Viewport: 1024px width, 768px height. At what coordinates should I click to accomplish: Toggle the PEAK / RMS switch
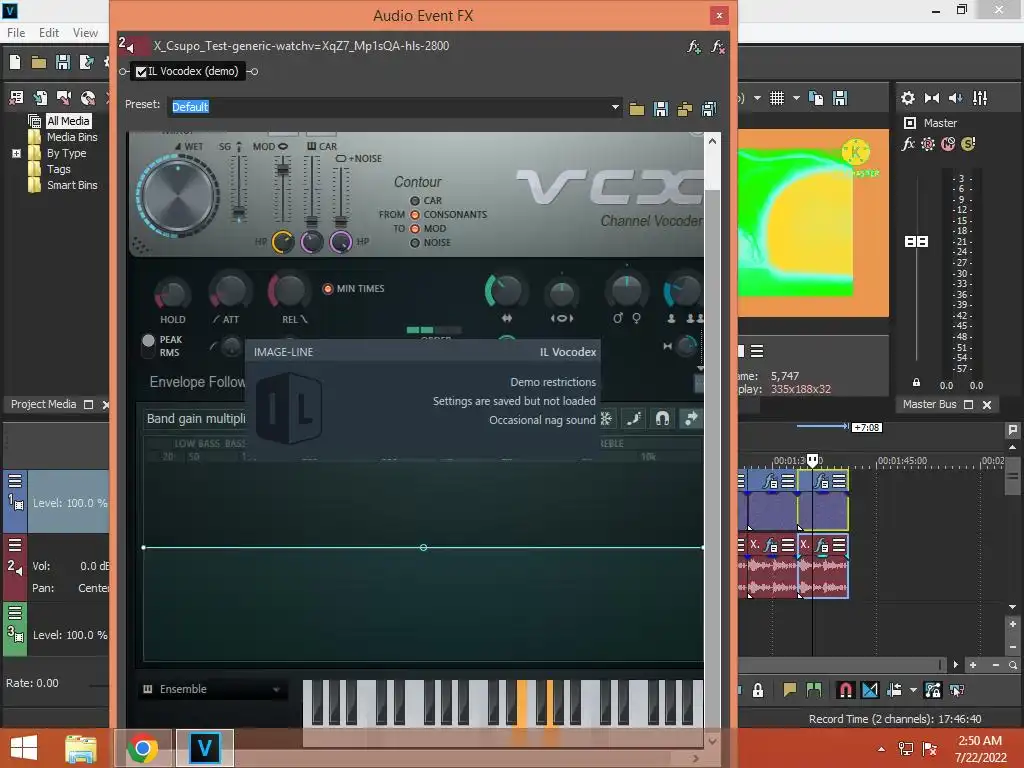pos(148,346)
